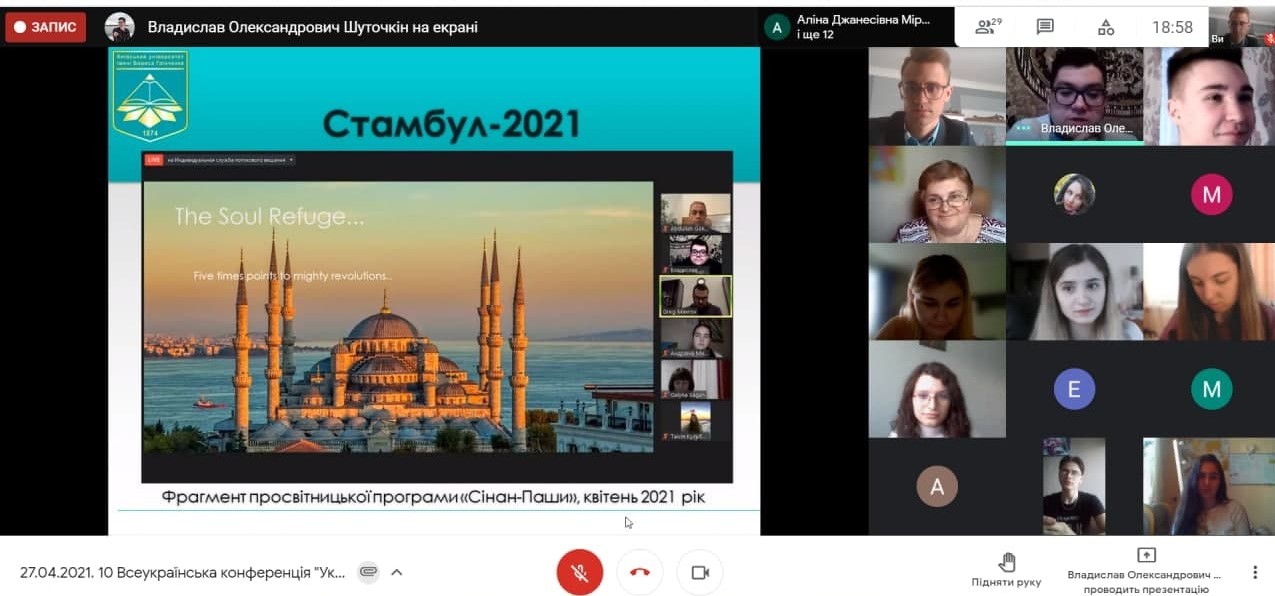This screenshot has width=1275, height=596.
Task: Click the meeting title '27.04.2021. 10 Всеукраїнська конференція'
Action: [183, 572]
